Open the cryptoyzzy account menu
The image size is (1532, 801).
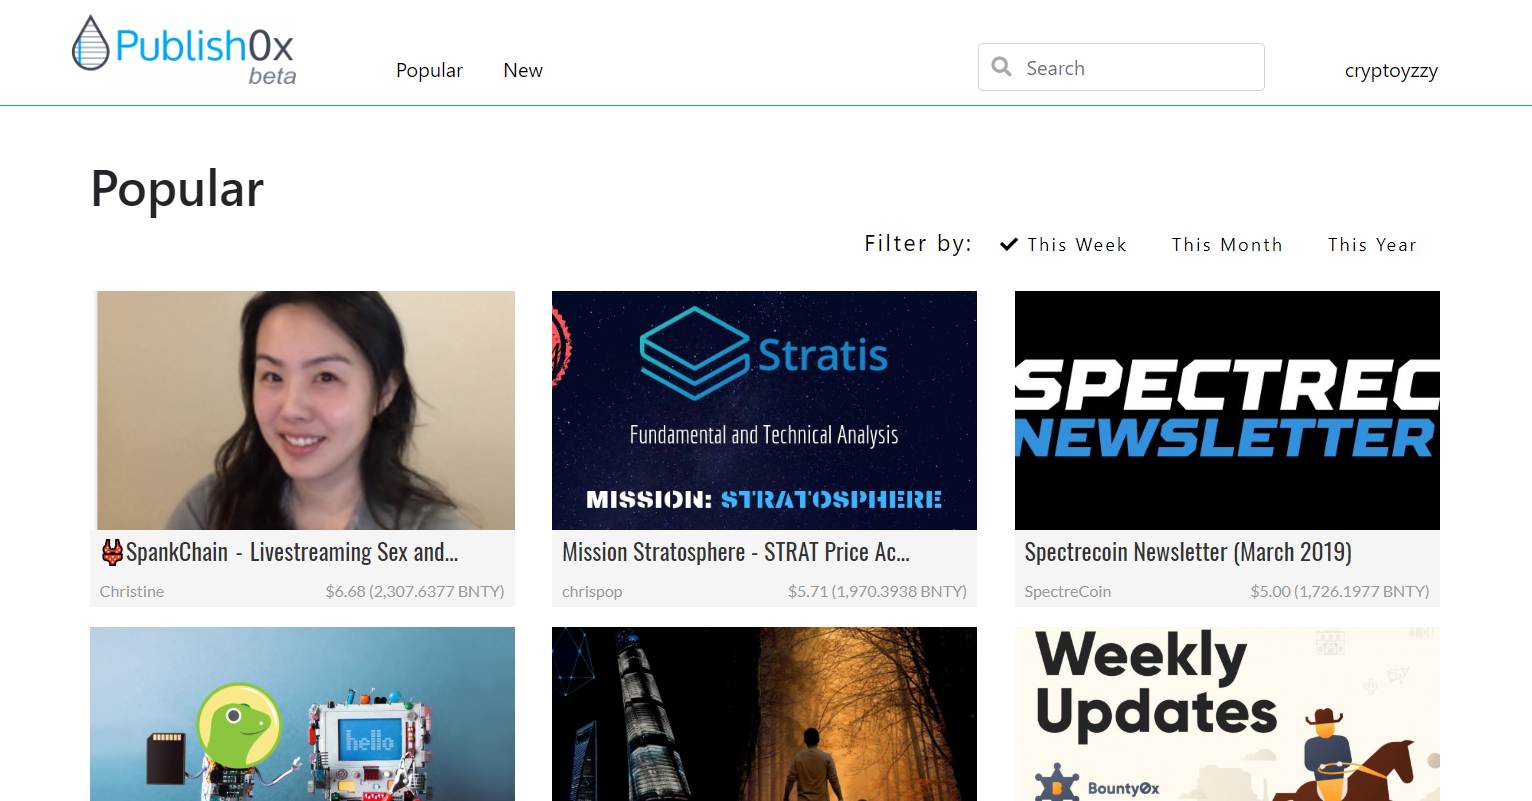(x=1391, y=70)
